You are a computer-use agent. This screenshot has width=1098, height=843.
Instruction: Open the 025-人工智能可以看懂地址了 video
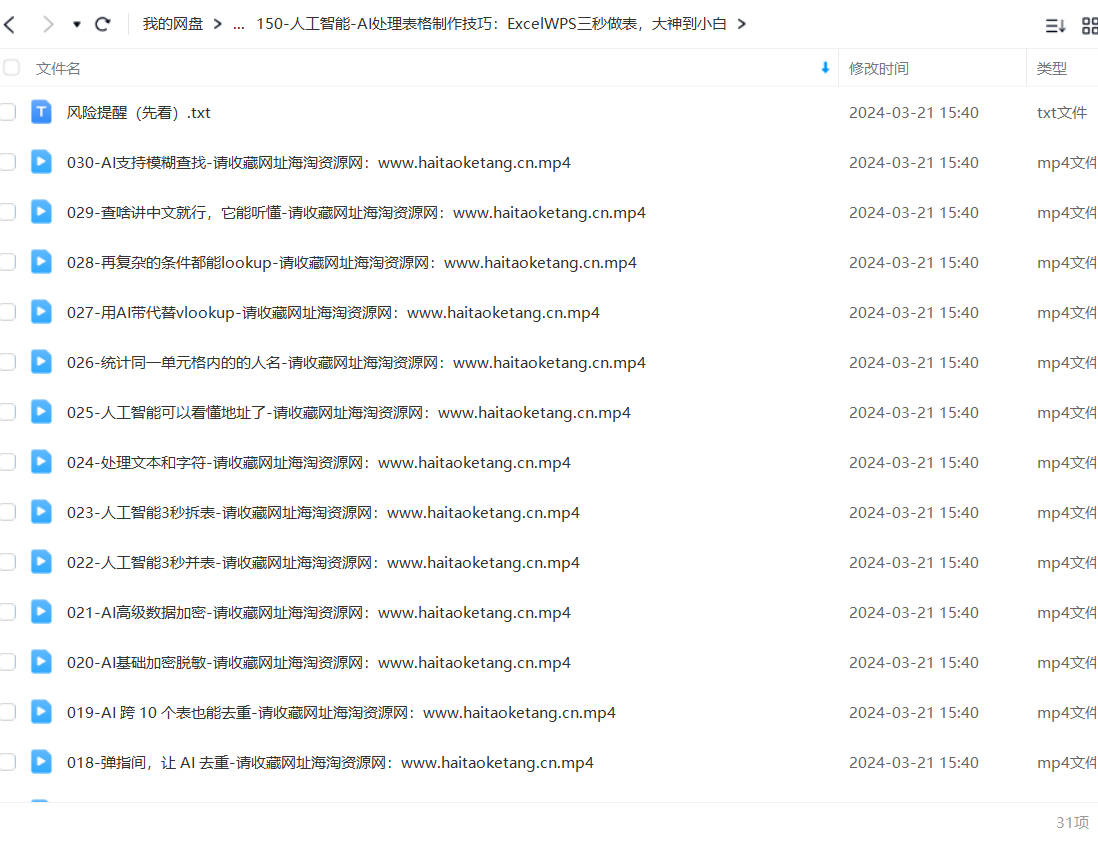pos(349,413)
